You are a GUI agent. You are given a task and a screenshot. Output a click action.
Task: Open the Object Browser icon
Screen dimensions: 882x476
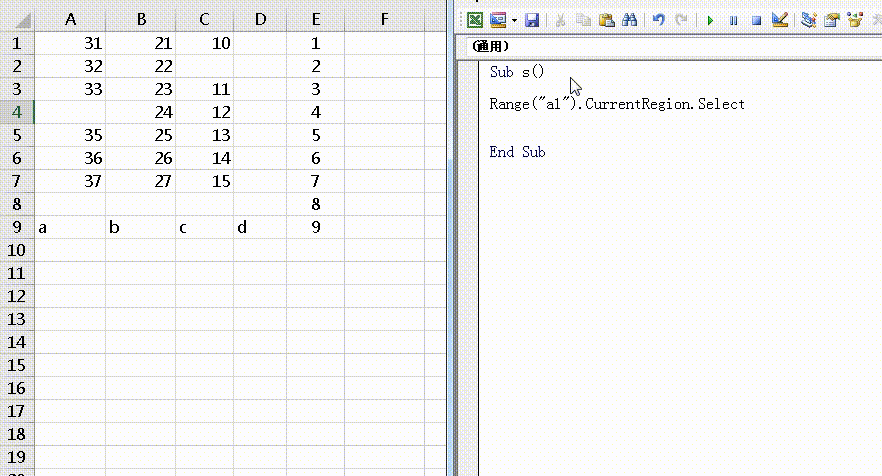point(855,20)
